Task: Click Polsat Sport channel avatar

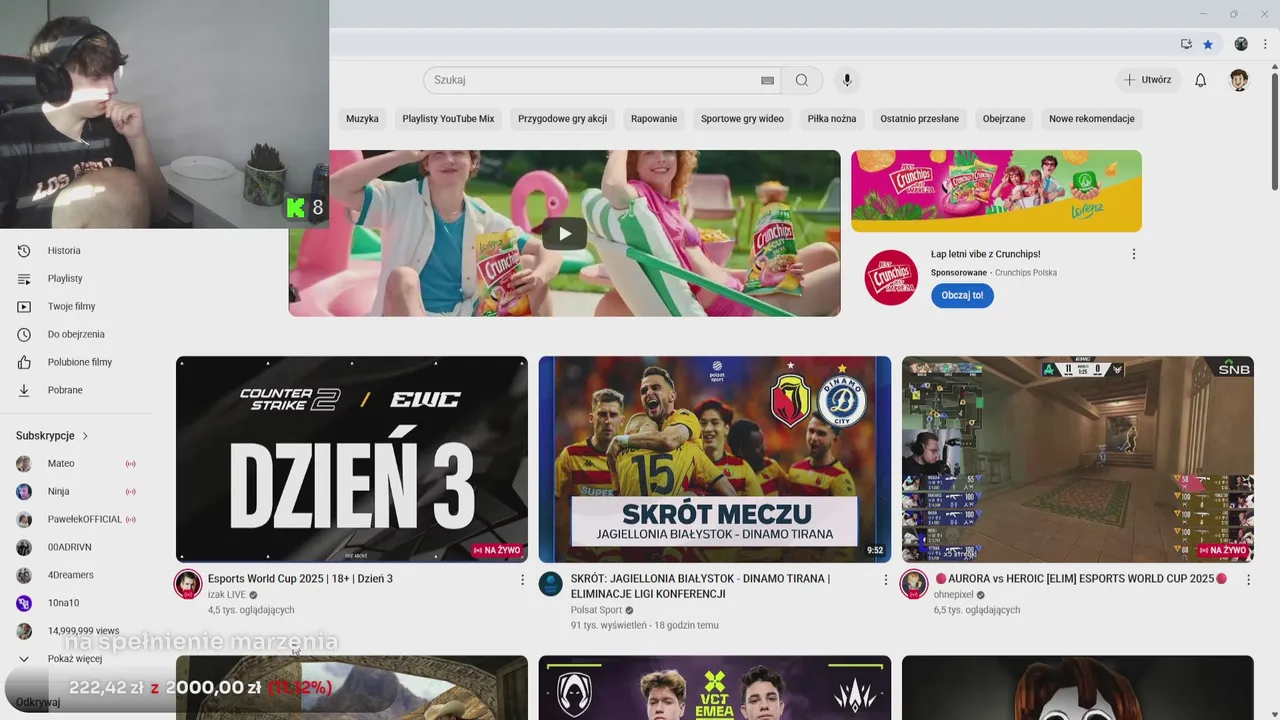Action: [551, 584]
